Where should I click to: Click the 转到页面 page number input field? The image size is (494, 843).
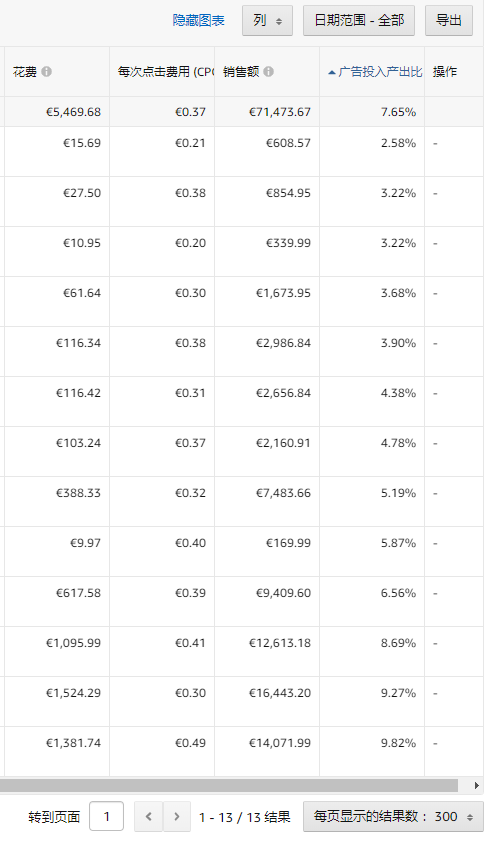(106, 816)
